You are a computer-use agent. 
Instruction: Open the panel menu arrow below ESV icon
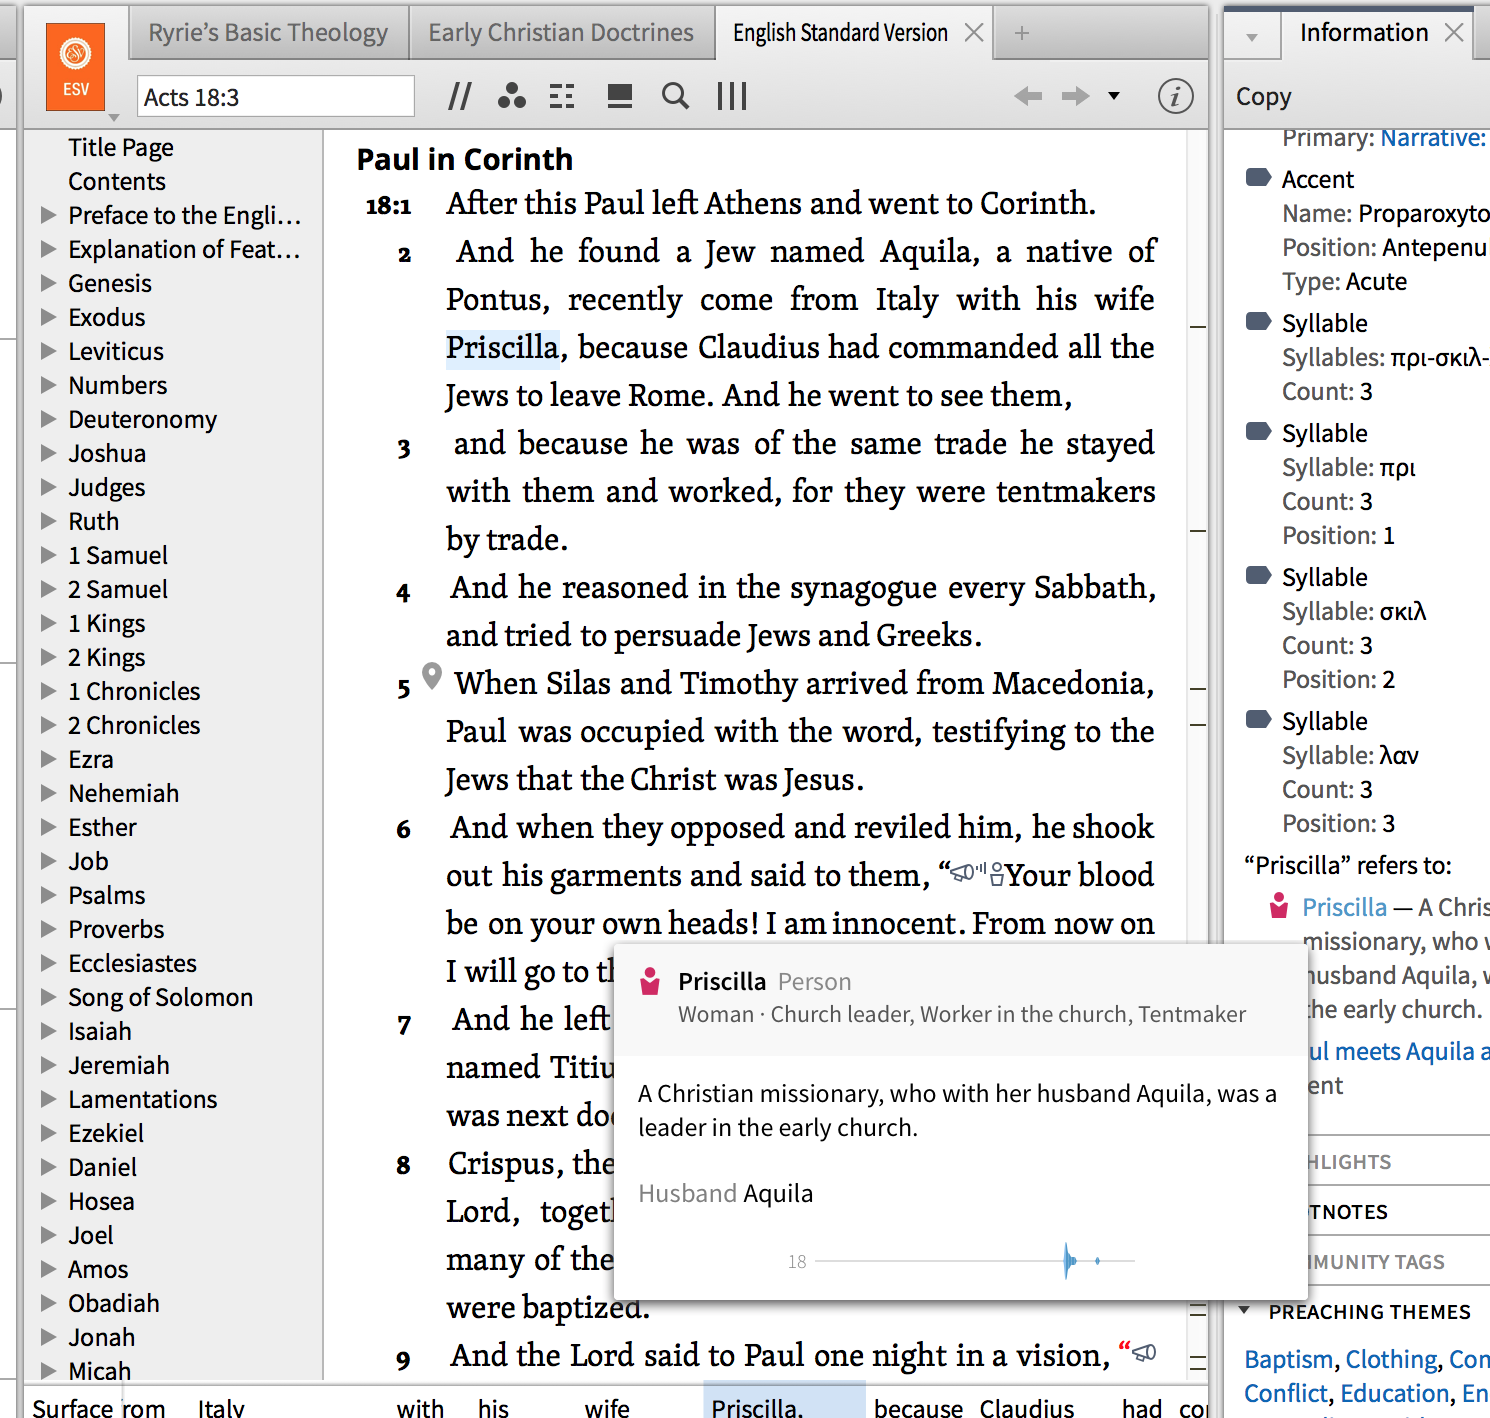[x=113, y=118]
